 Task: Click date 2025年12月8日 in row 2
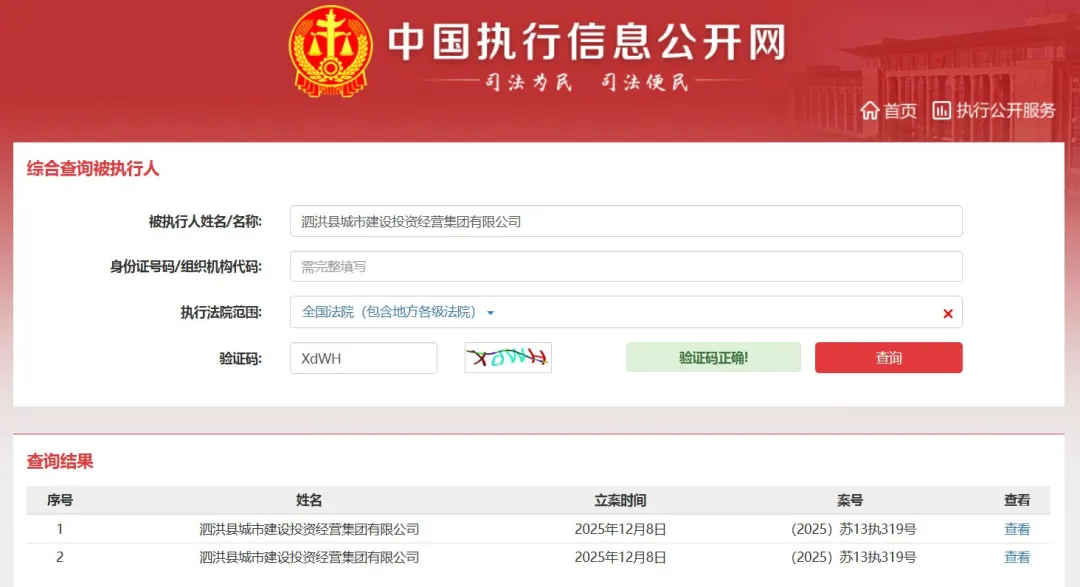[x=621, y=557]
